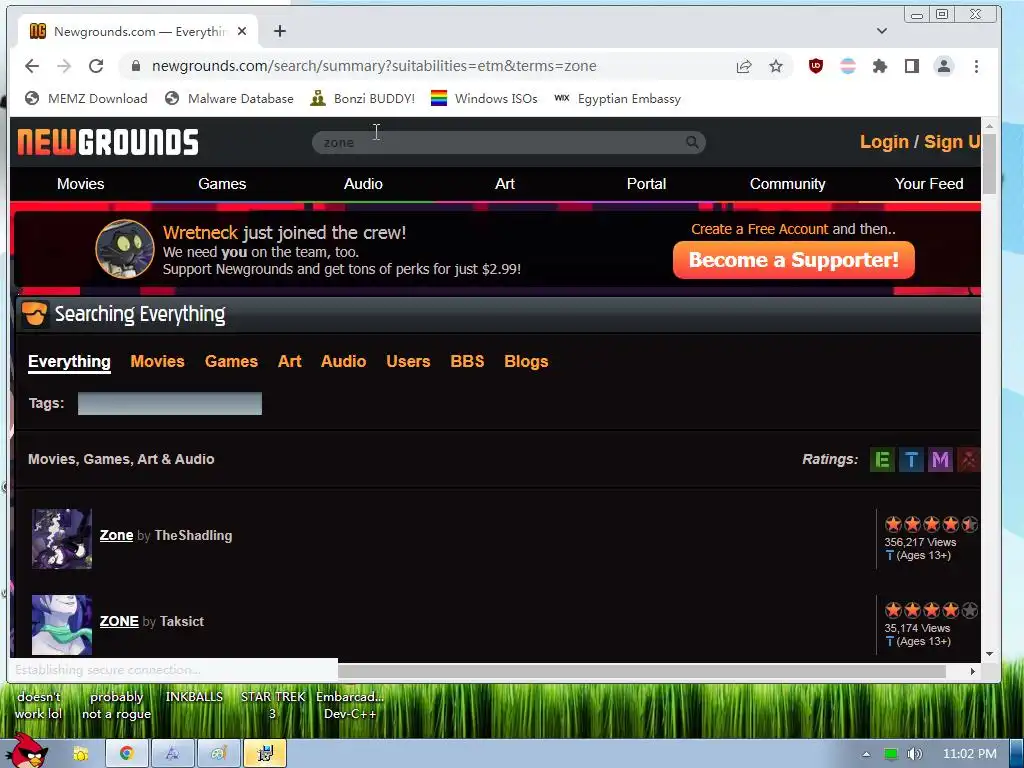Image resolution: width=1024 pixels, height=768 pixels.
Task: Show hidden system tray icons
Action: click(866, 754)
